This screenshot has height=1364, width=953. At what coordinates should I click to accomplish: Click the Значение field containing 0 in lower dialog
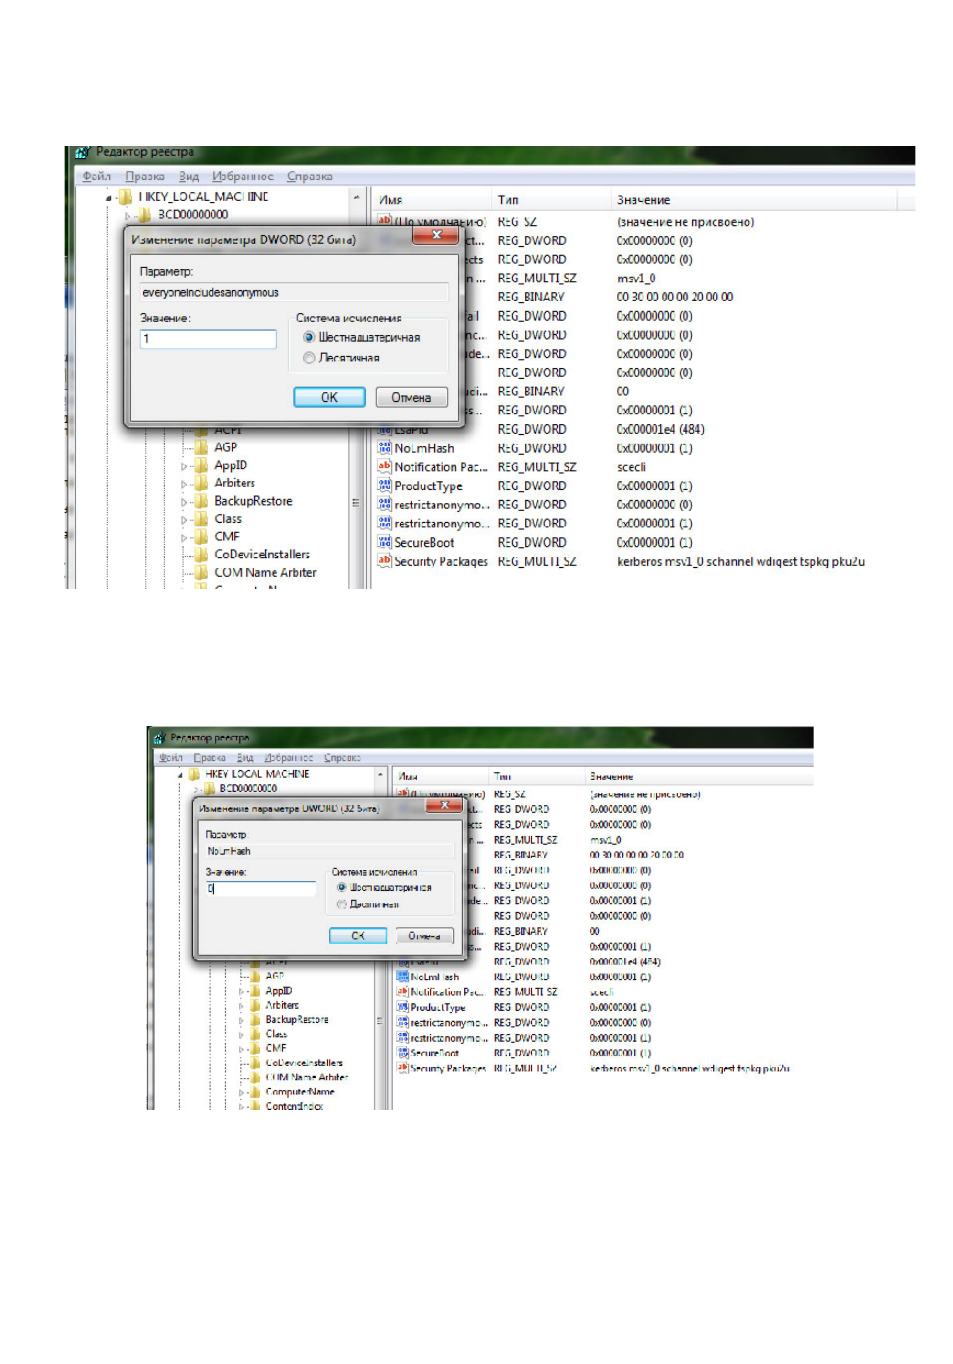tap(261, 888)
